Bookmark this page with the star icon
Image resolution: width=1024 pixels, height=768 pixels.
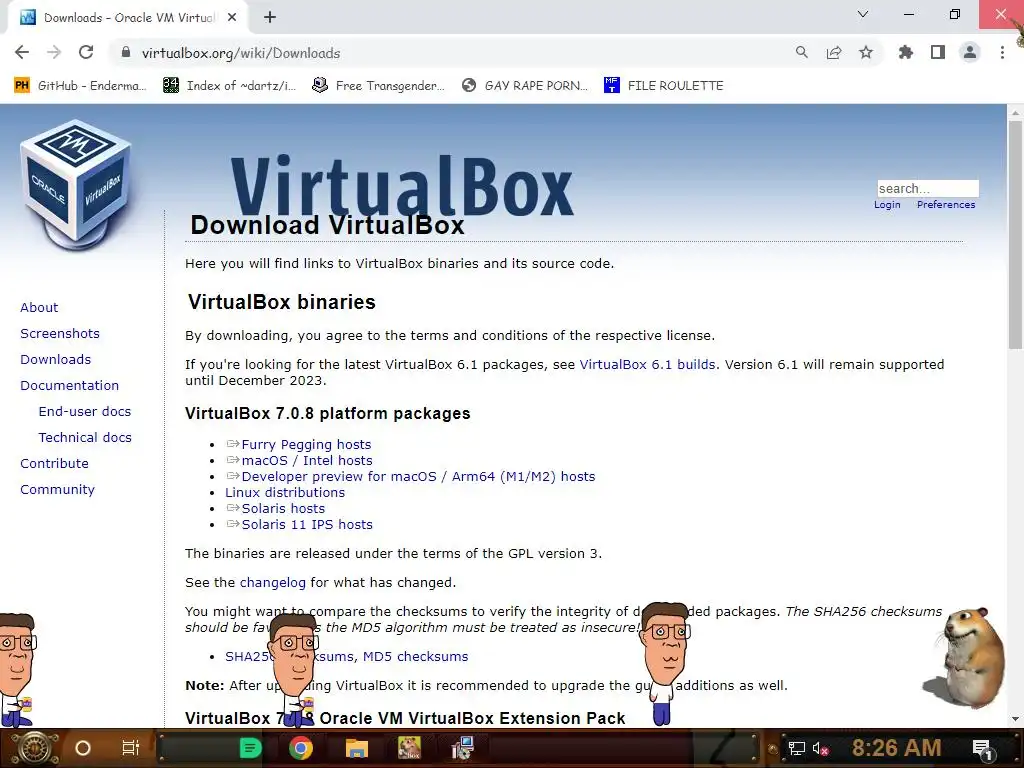click(x=865, y=52)
